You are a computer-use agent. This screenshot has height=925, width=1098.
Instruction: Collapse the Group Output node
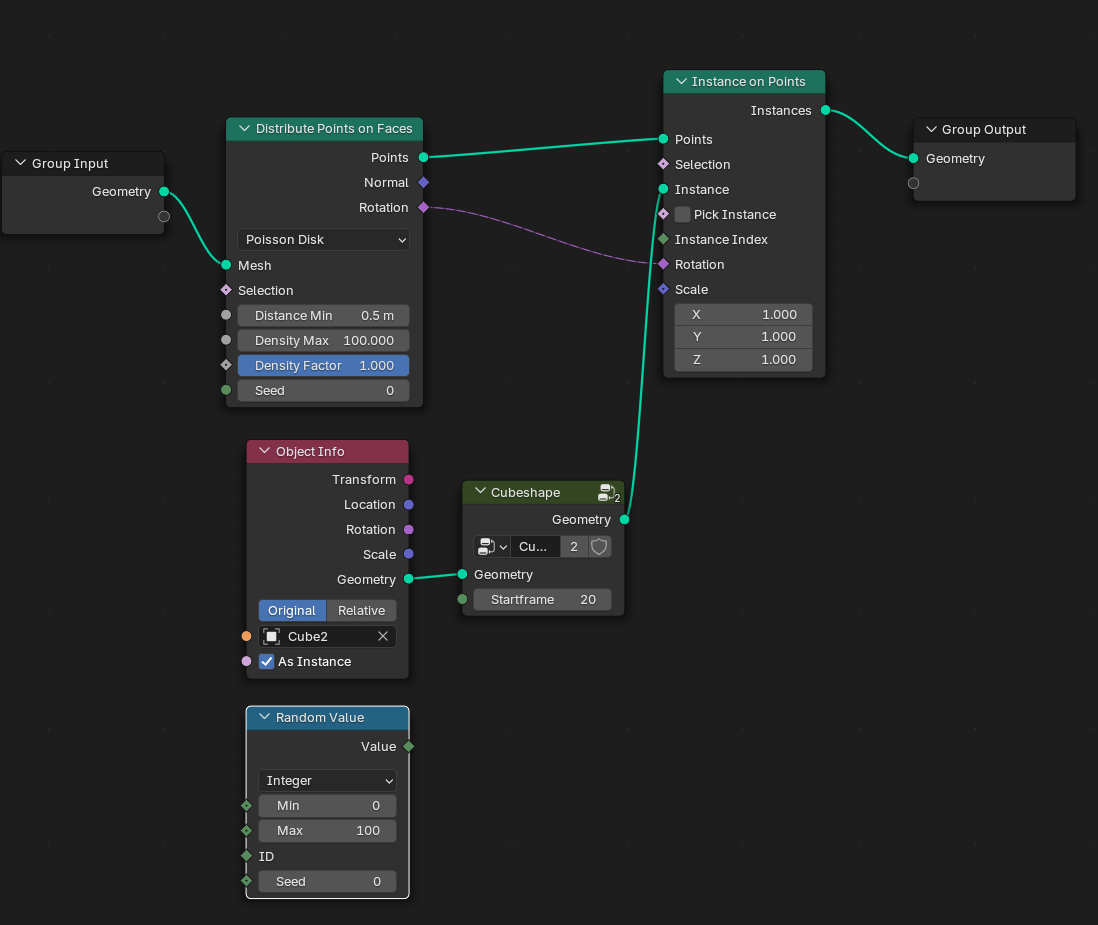931,130
